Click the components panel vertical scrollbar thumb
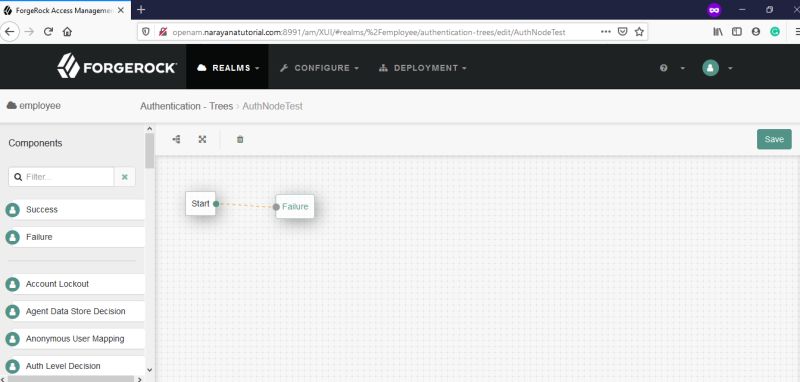 point(149,150)
